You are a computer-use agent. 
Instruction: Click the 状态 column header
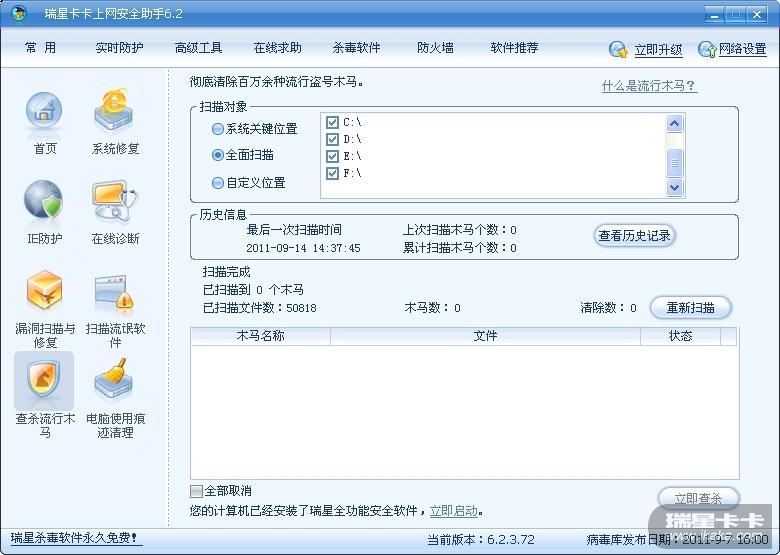click(x=681, y=336)
